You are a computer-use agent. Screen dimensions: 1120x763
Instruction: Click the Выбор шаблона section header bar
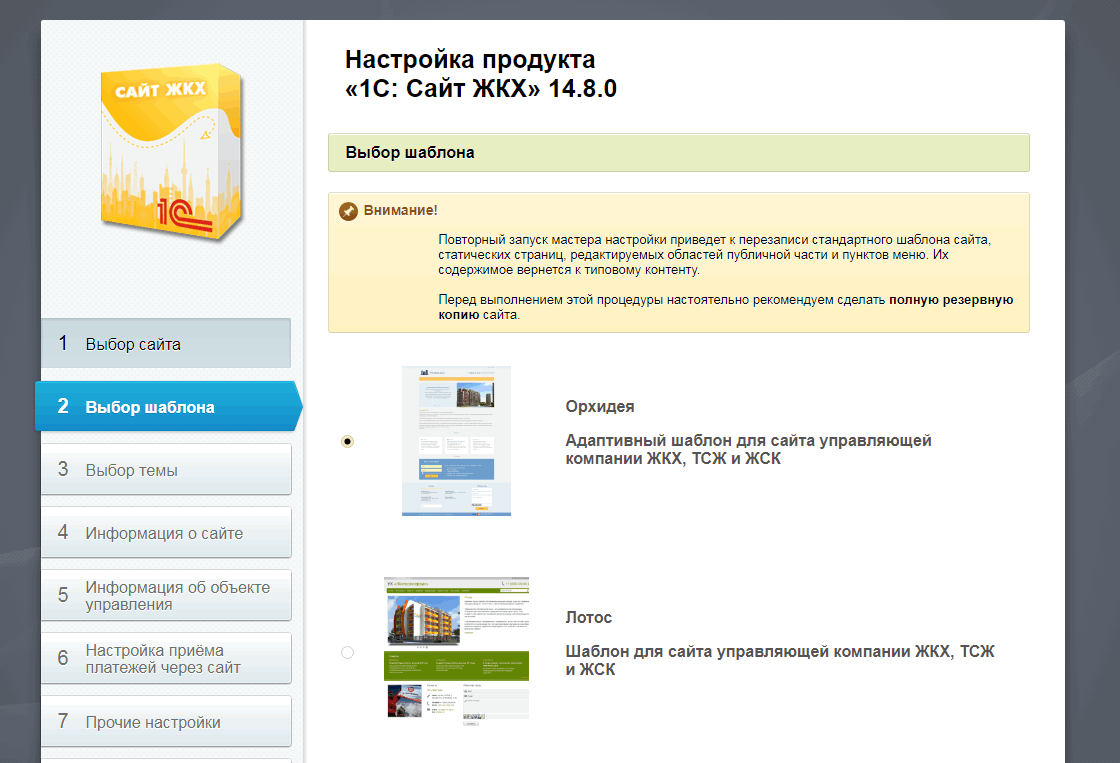tap(679, 152)
